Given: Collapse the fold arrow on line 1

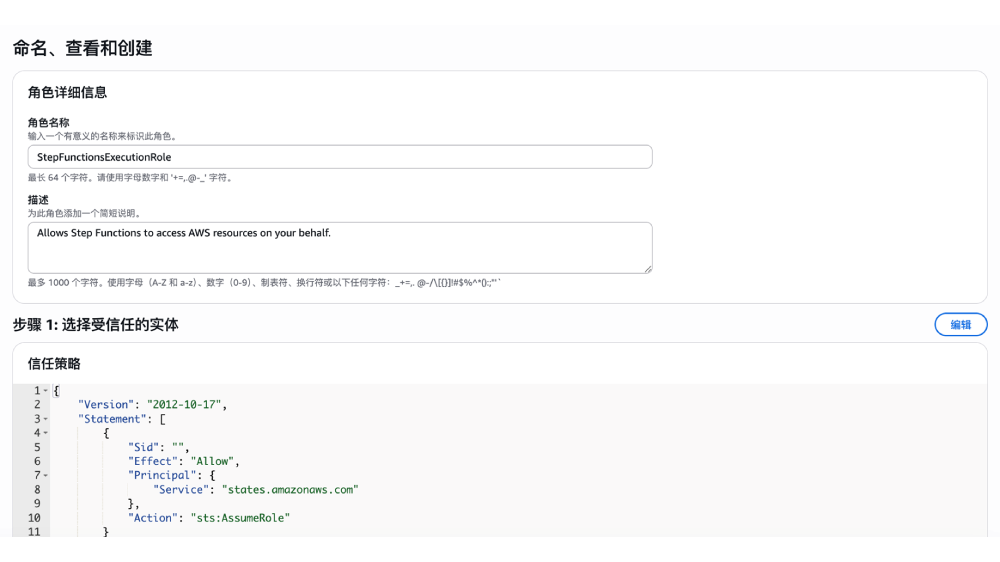Looking at the screenshot, I should (46, 391).
